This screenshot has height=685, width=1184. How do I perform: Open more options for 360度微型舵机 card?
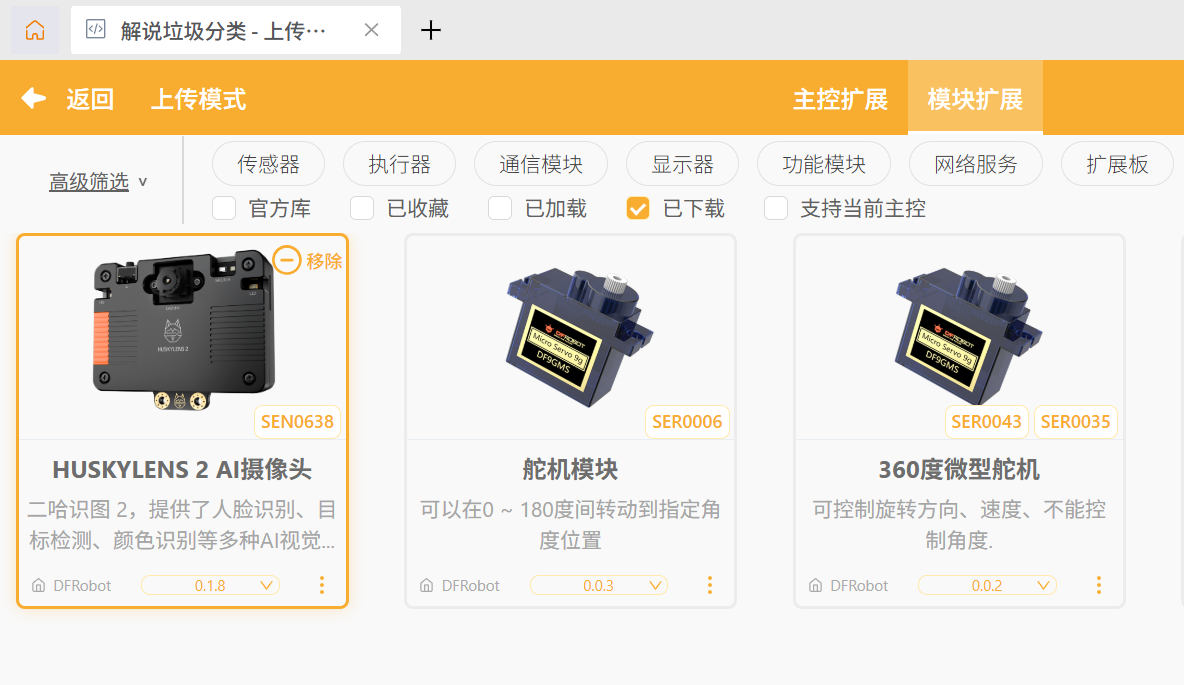[x=1099, y=585]
